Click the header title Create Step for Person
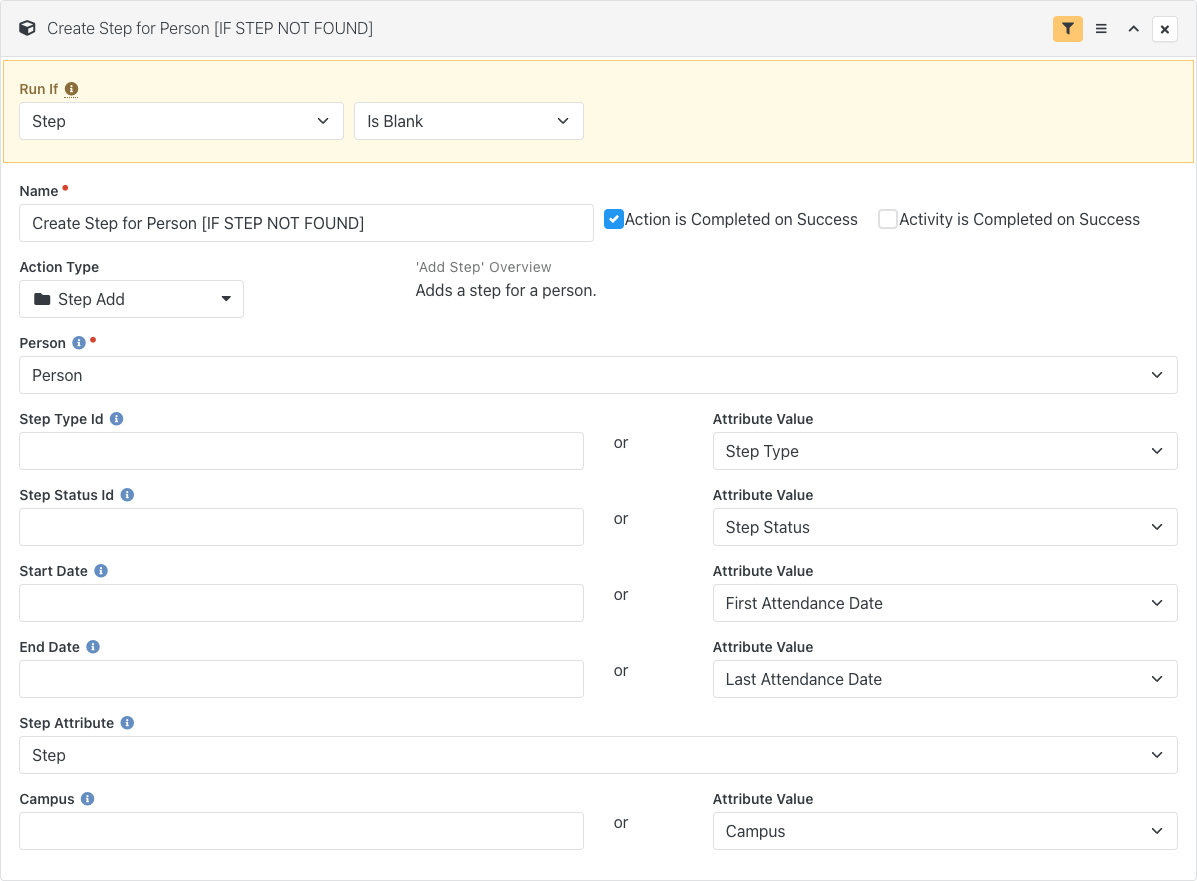The height and width of the screenshot is (881, 1197). click(x=210, y=28)
